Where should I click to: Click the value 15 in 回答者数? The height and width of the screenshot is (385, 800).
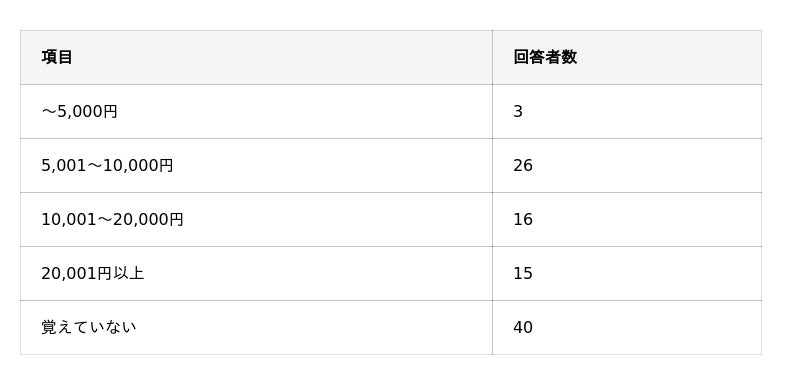click(523, 273)
